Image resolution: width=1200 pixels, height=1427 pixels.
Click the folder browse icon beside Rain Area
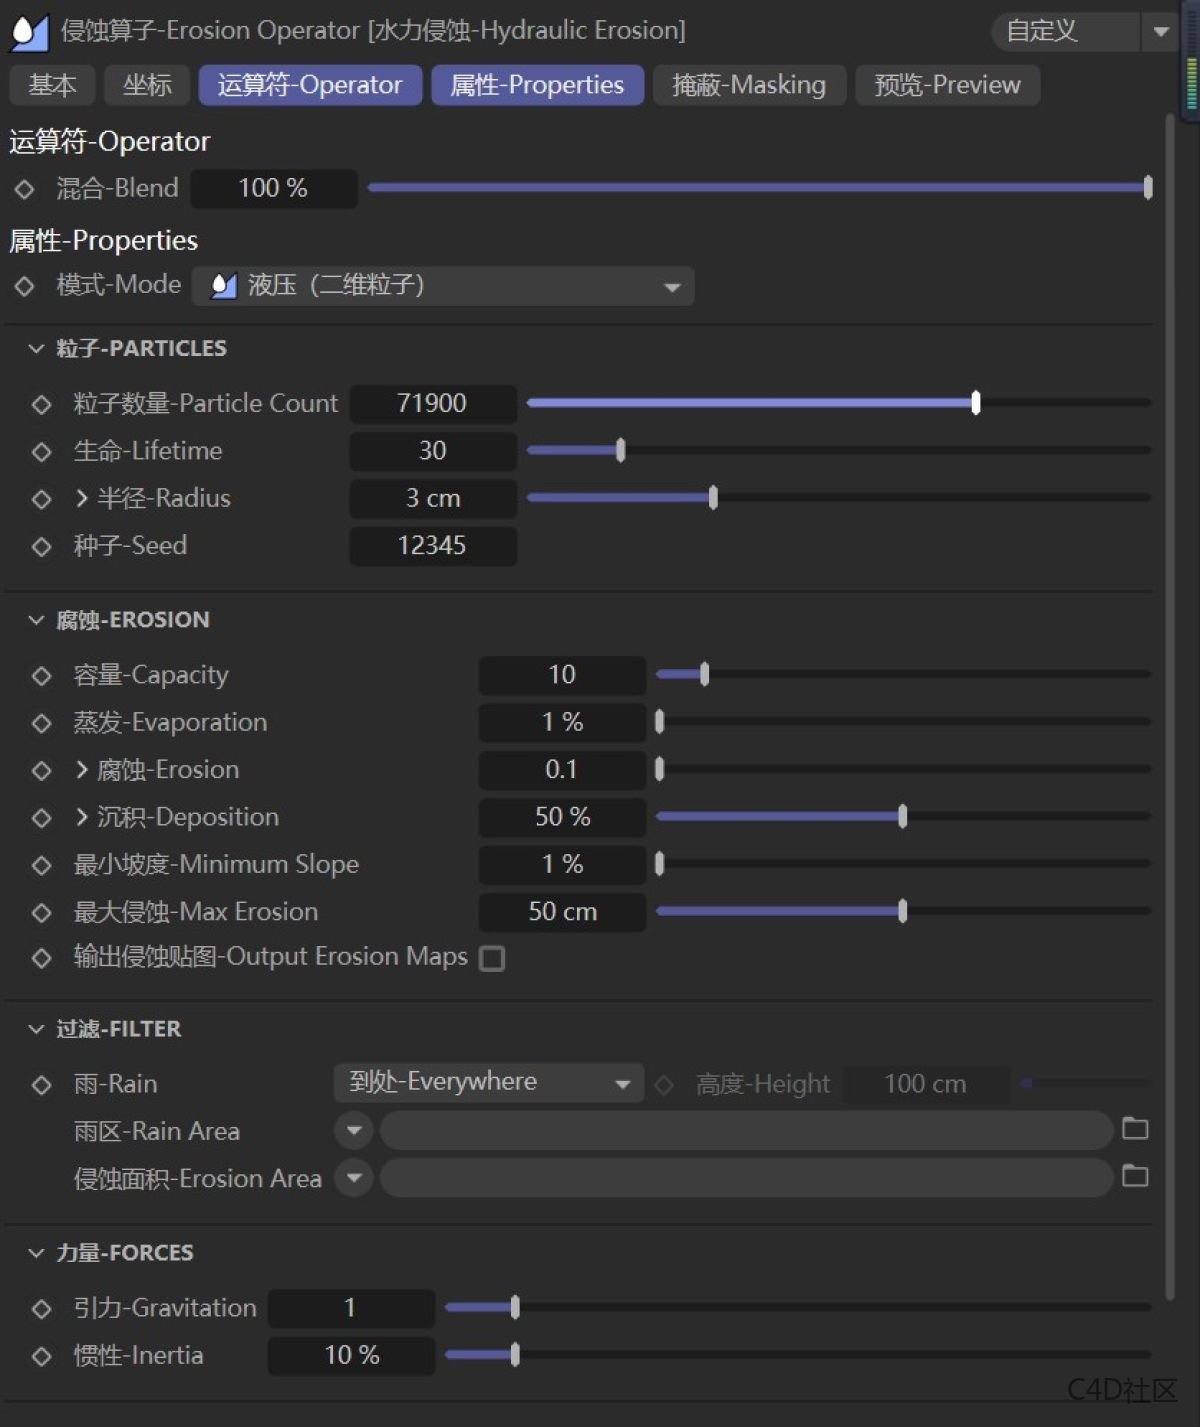click(1135, 1129)
